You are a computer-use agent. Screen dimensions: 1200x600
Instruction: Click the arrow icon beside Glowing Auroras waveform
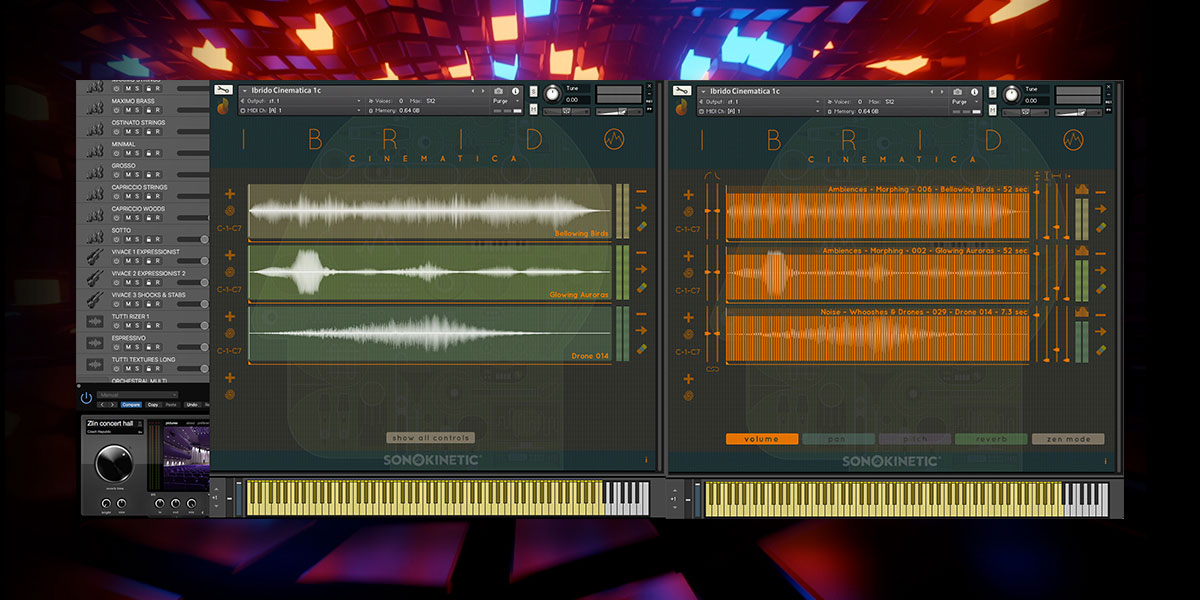(x=641, y=270)
